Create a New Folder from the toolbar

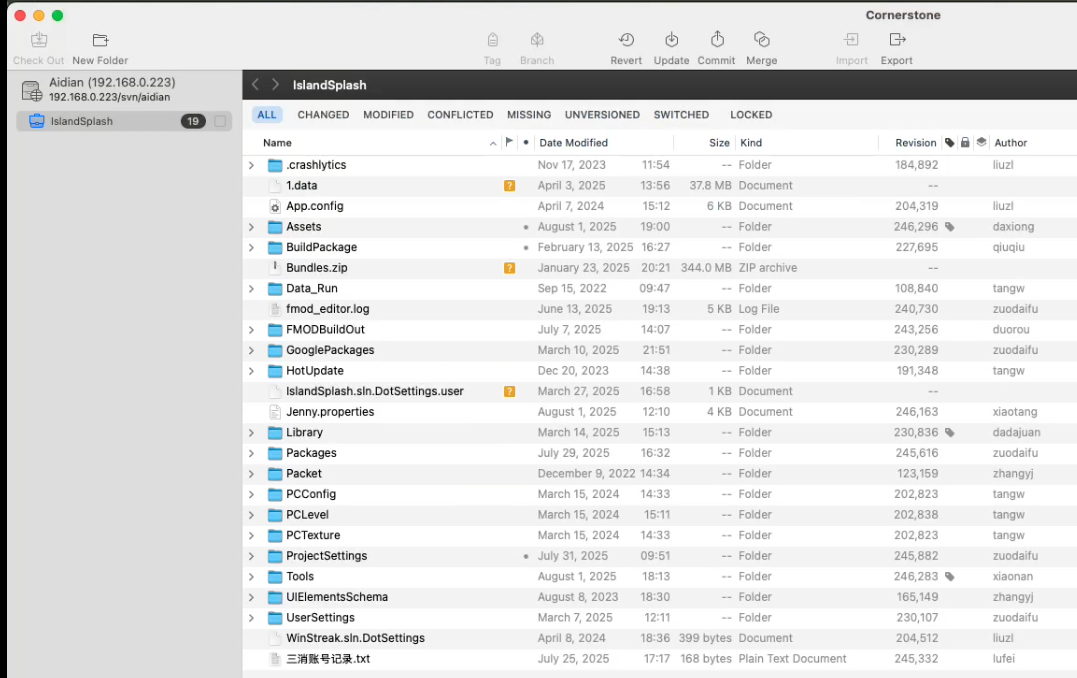tap(100, 41)
